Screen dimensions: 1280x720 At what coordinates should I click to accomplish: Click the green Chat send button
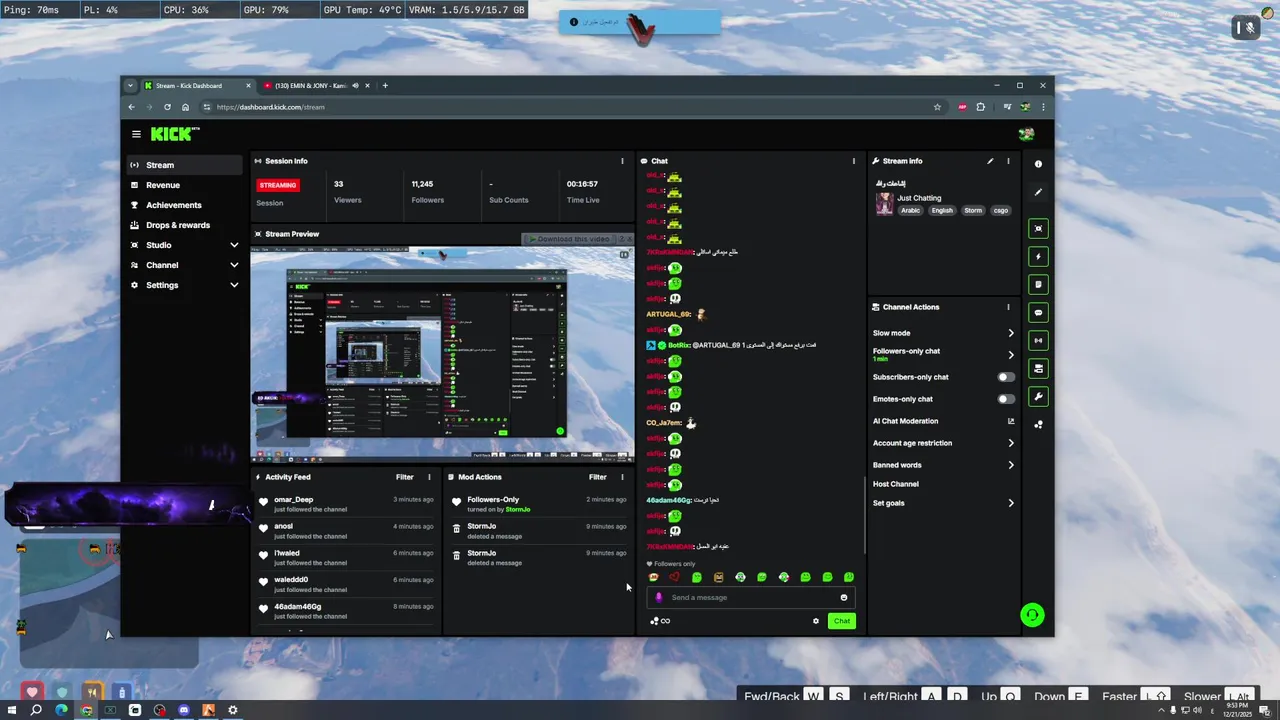(x=842, y=621)
